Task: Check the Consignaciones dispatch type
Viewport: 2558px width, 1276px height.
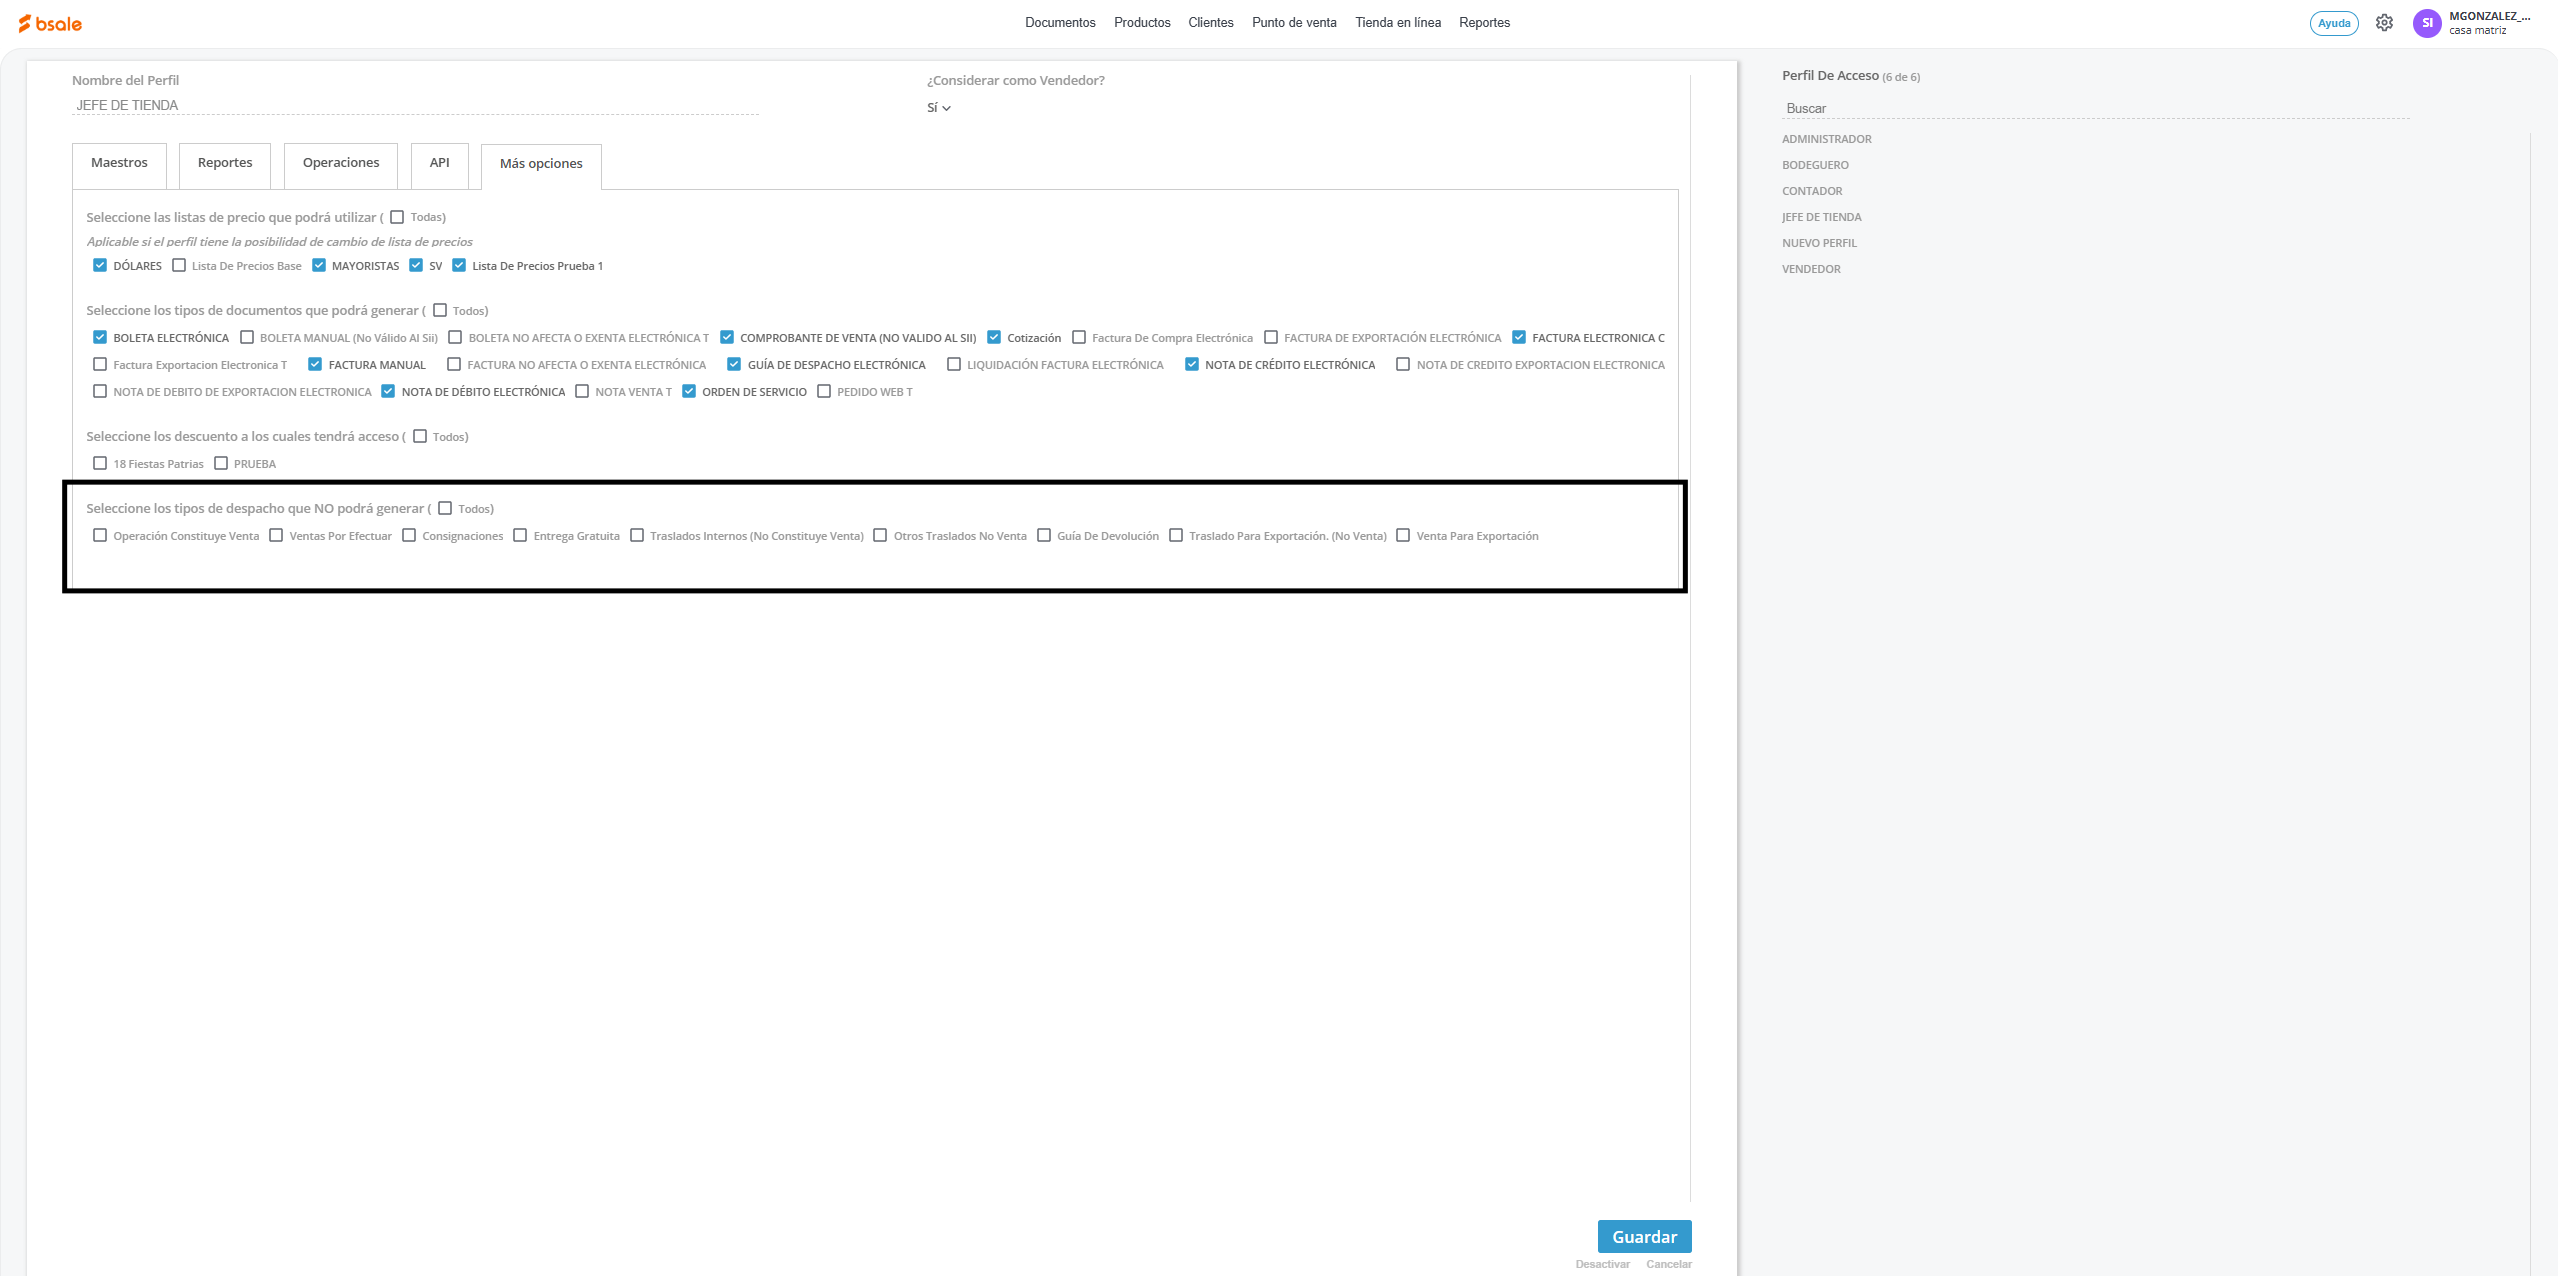Action: click(409, 535)
